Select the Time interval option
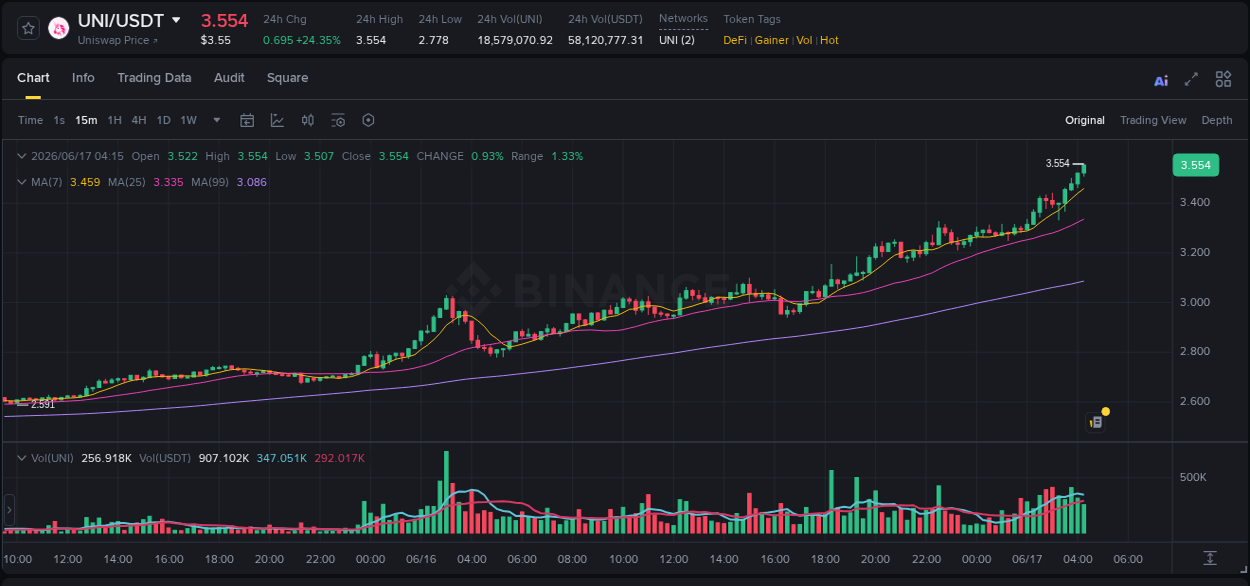The width and height of the screenshot is (1250, 586). tap(30, 120)
